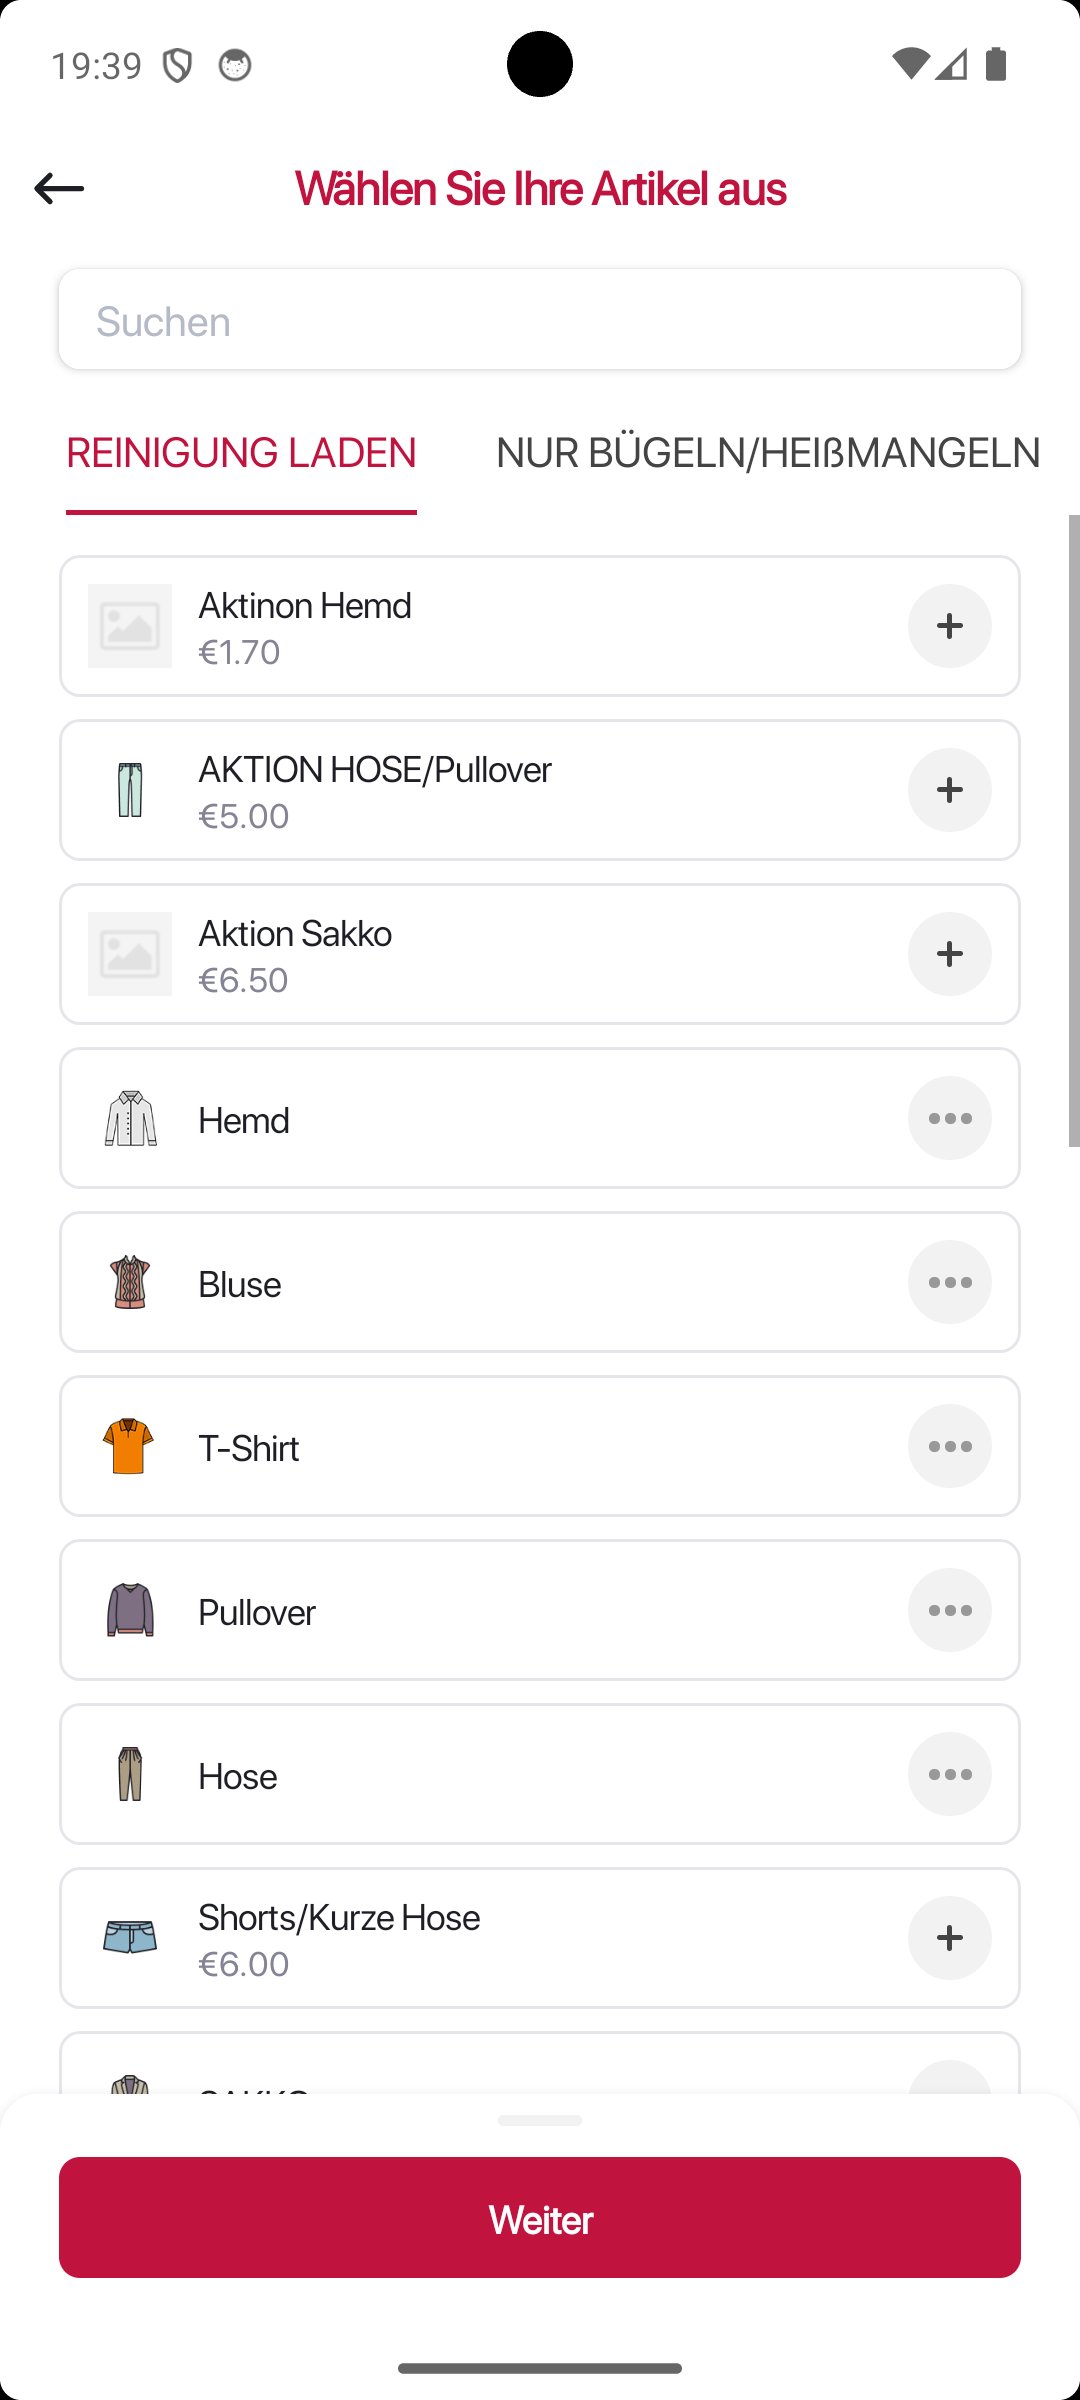Add Aktion Sakko using plus icon
This screenshot has width=1080, height=2400.
(x=949, y=954)
